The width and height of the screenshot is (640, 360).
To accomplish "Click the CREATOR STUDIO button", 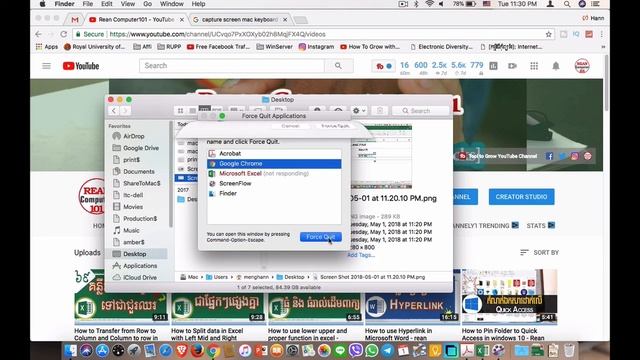I will click(x=521, y=197).
